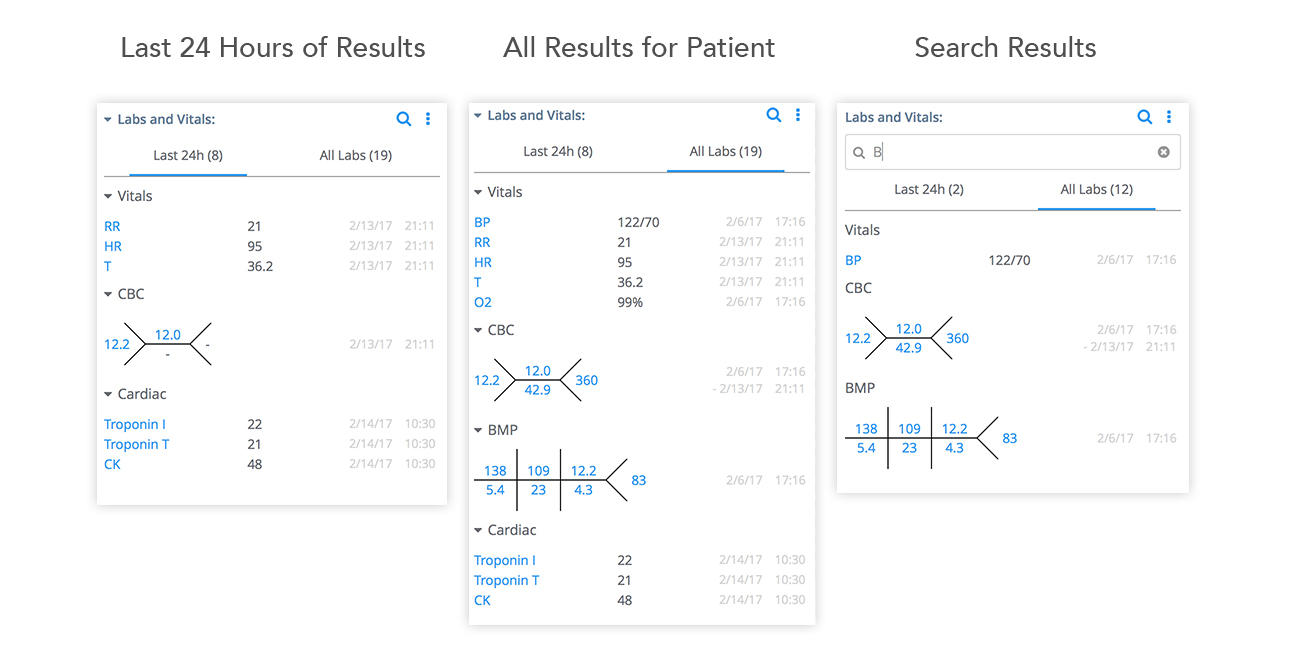Collapse the CBC section in the All Results panel
This screenshot has height=665, width=1298.
(x=478, y=331)
